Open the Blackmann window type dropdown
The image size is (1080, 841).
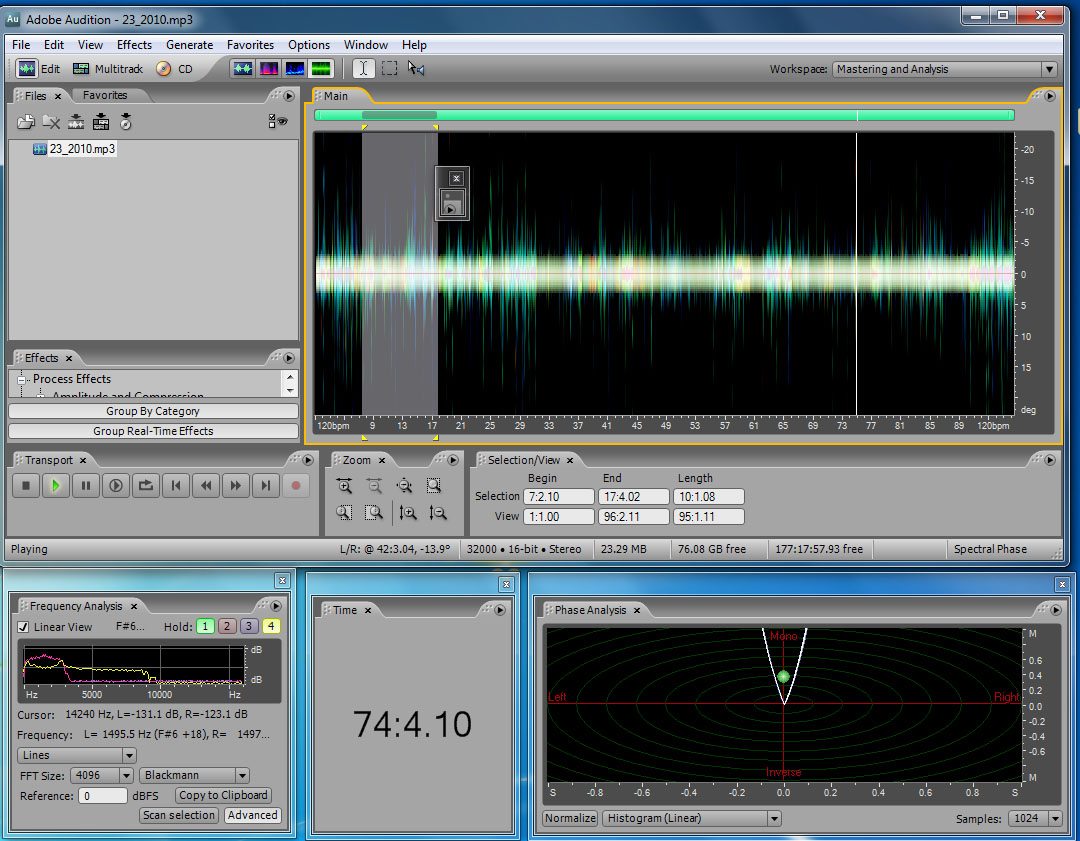point(242,776)
